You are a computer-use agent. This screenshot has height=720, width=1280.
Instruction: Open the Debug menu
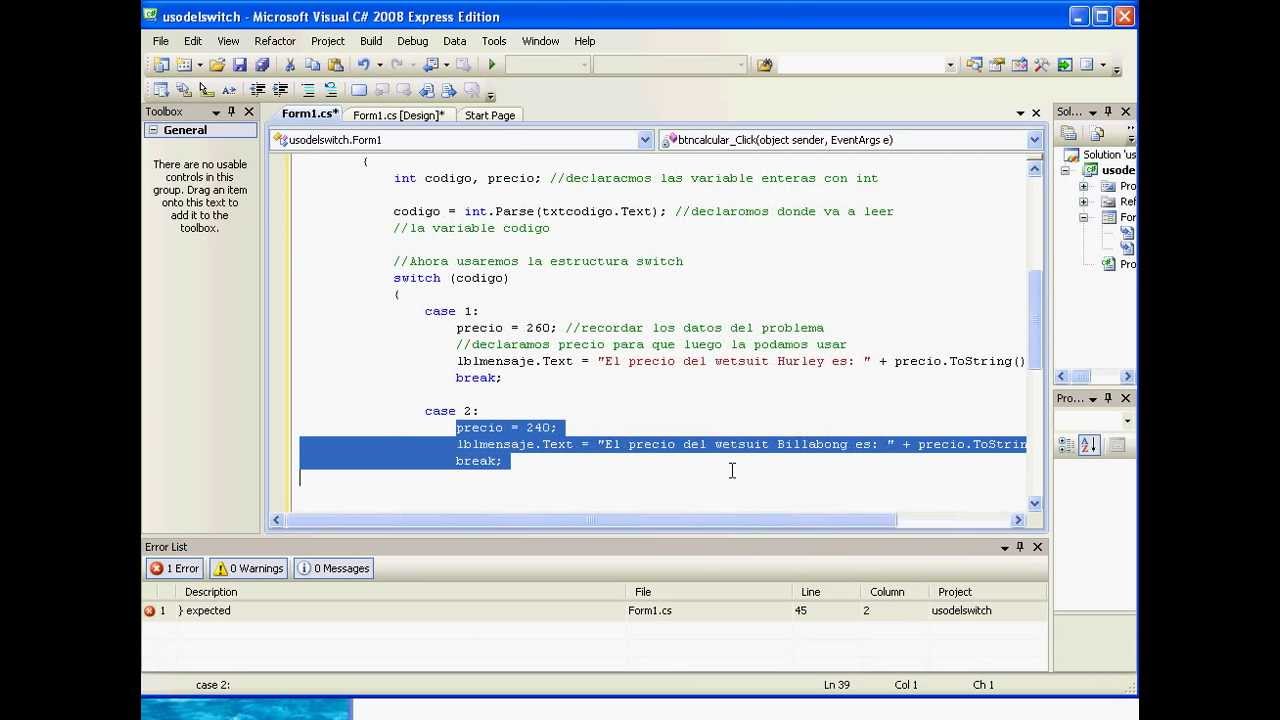click(412, 41)
